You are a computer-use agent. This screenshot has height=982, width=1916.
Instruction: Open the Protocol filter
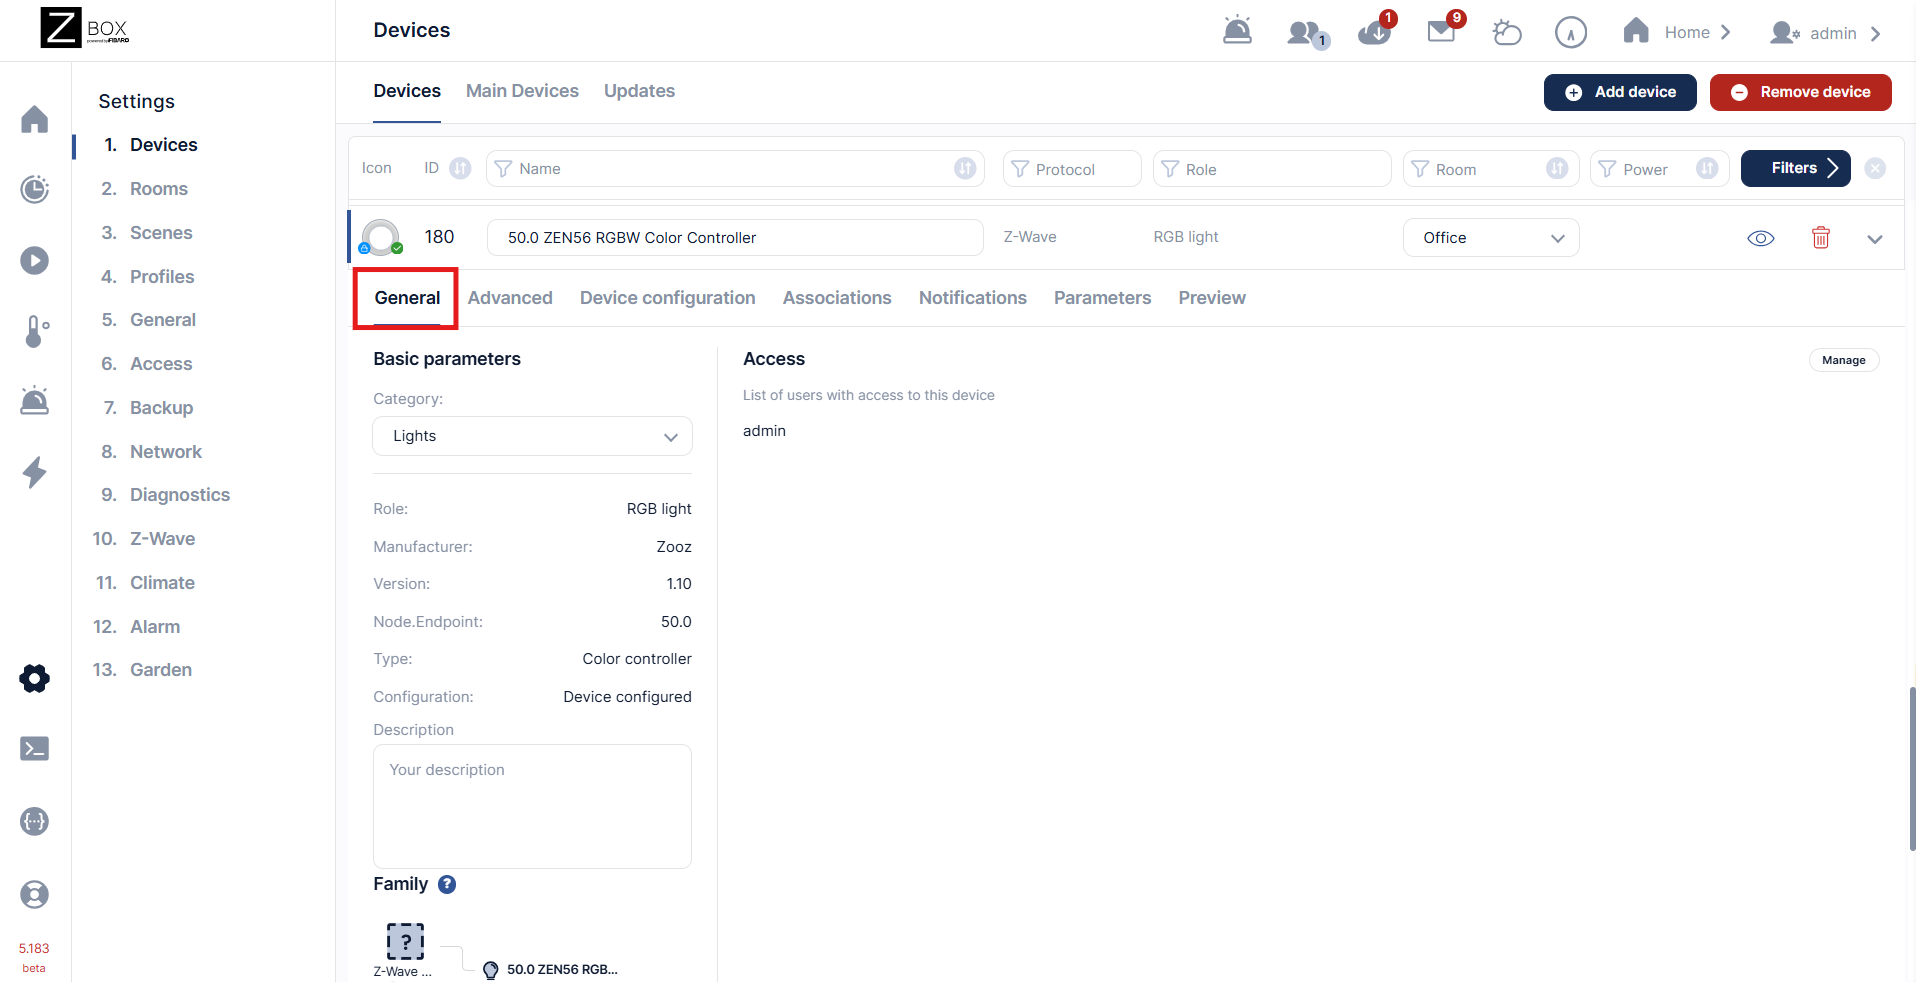1072,169
